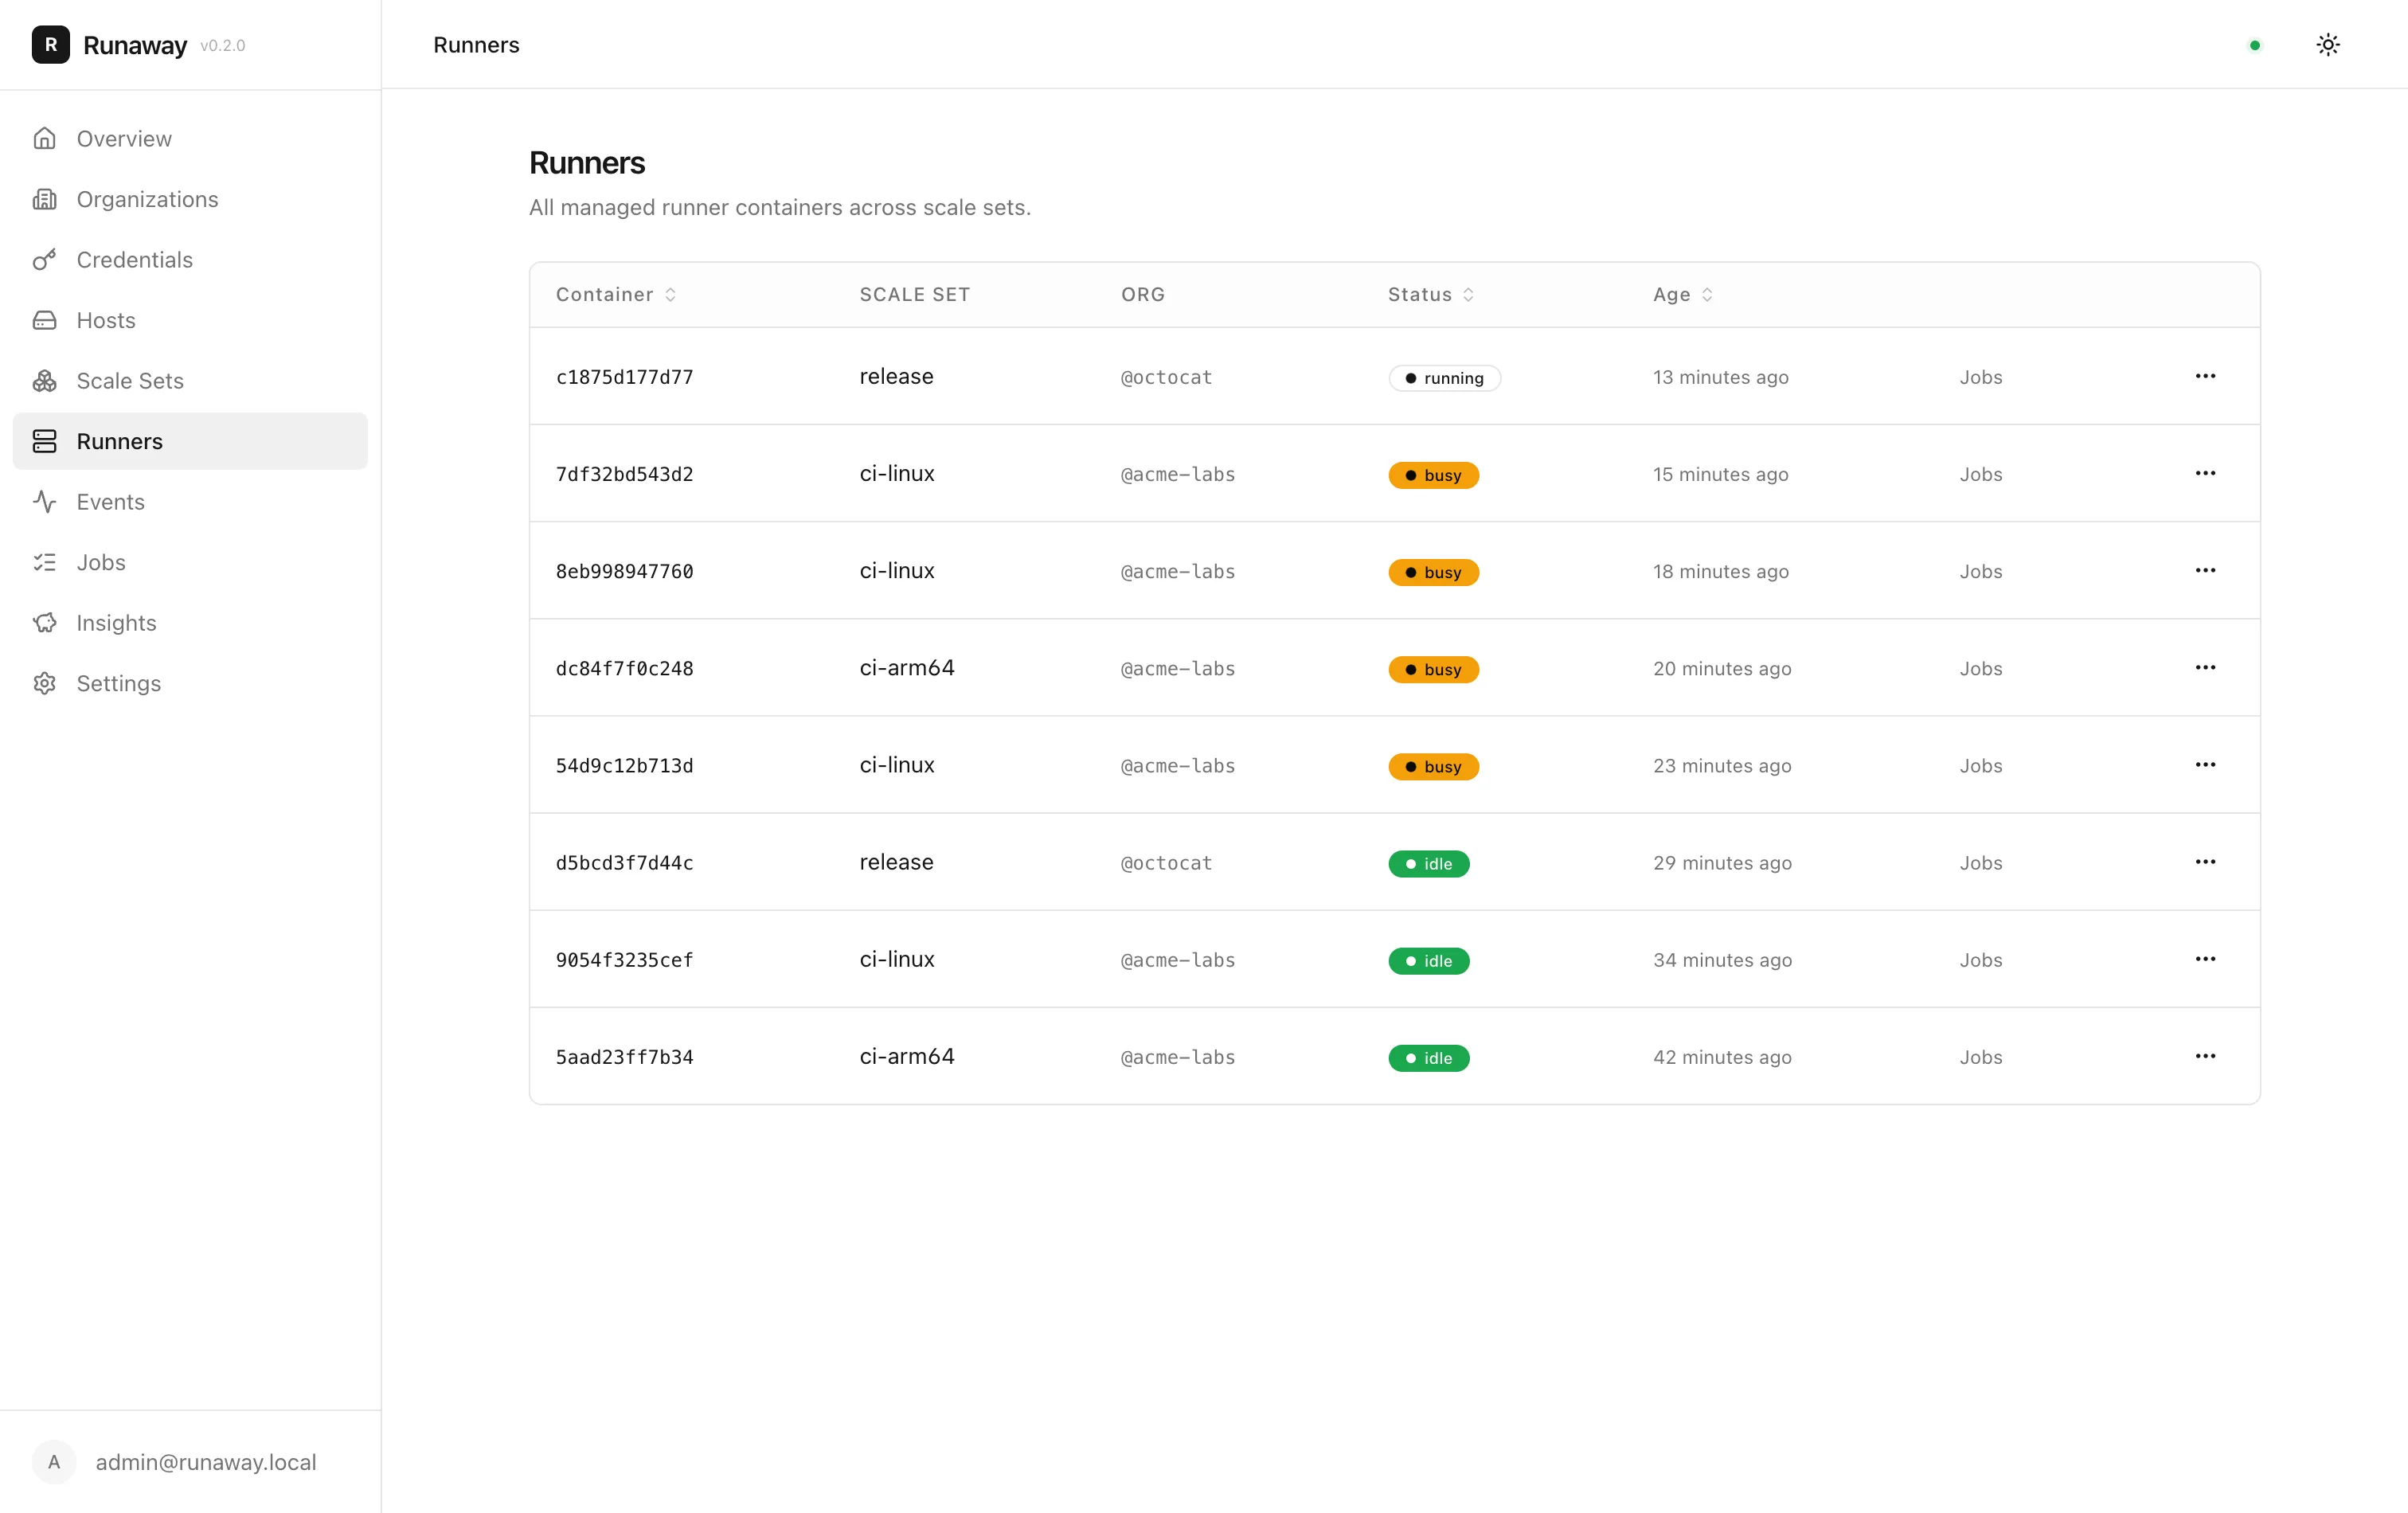Click the Settings gear icon
The width and height of the screenshot is (2408, 1513).
[x=45, y=683]
